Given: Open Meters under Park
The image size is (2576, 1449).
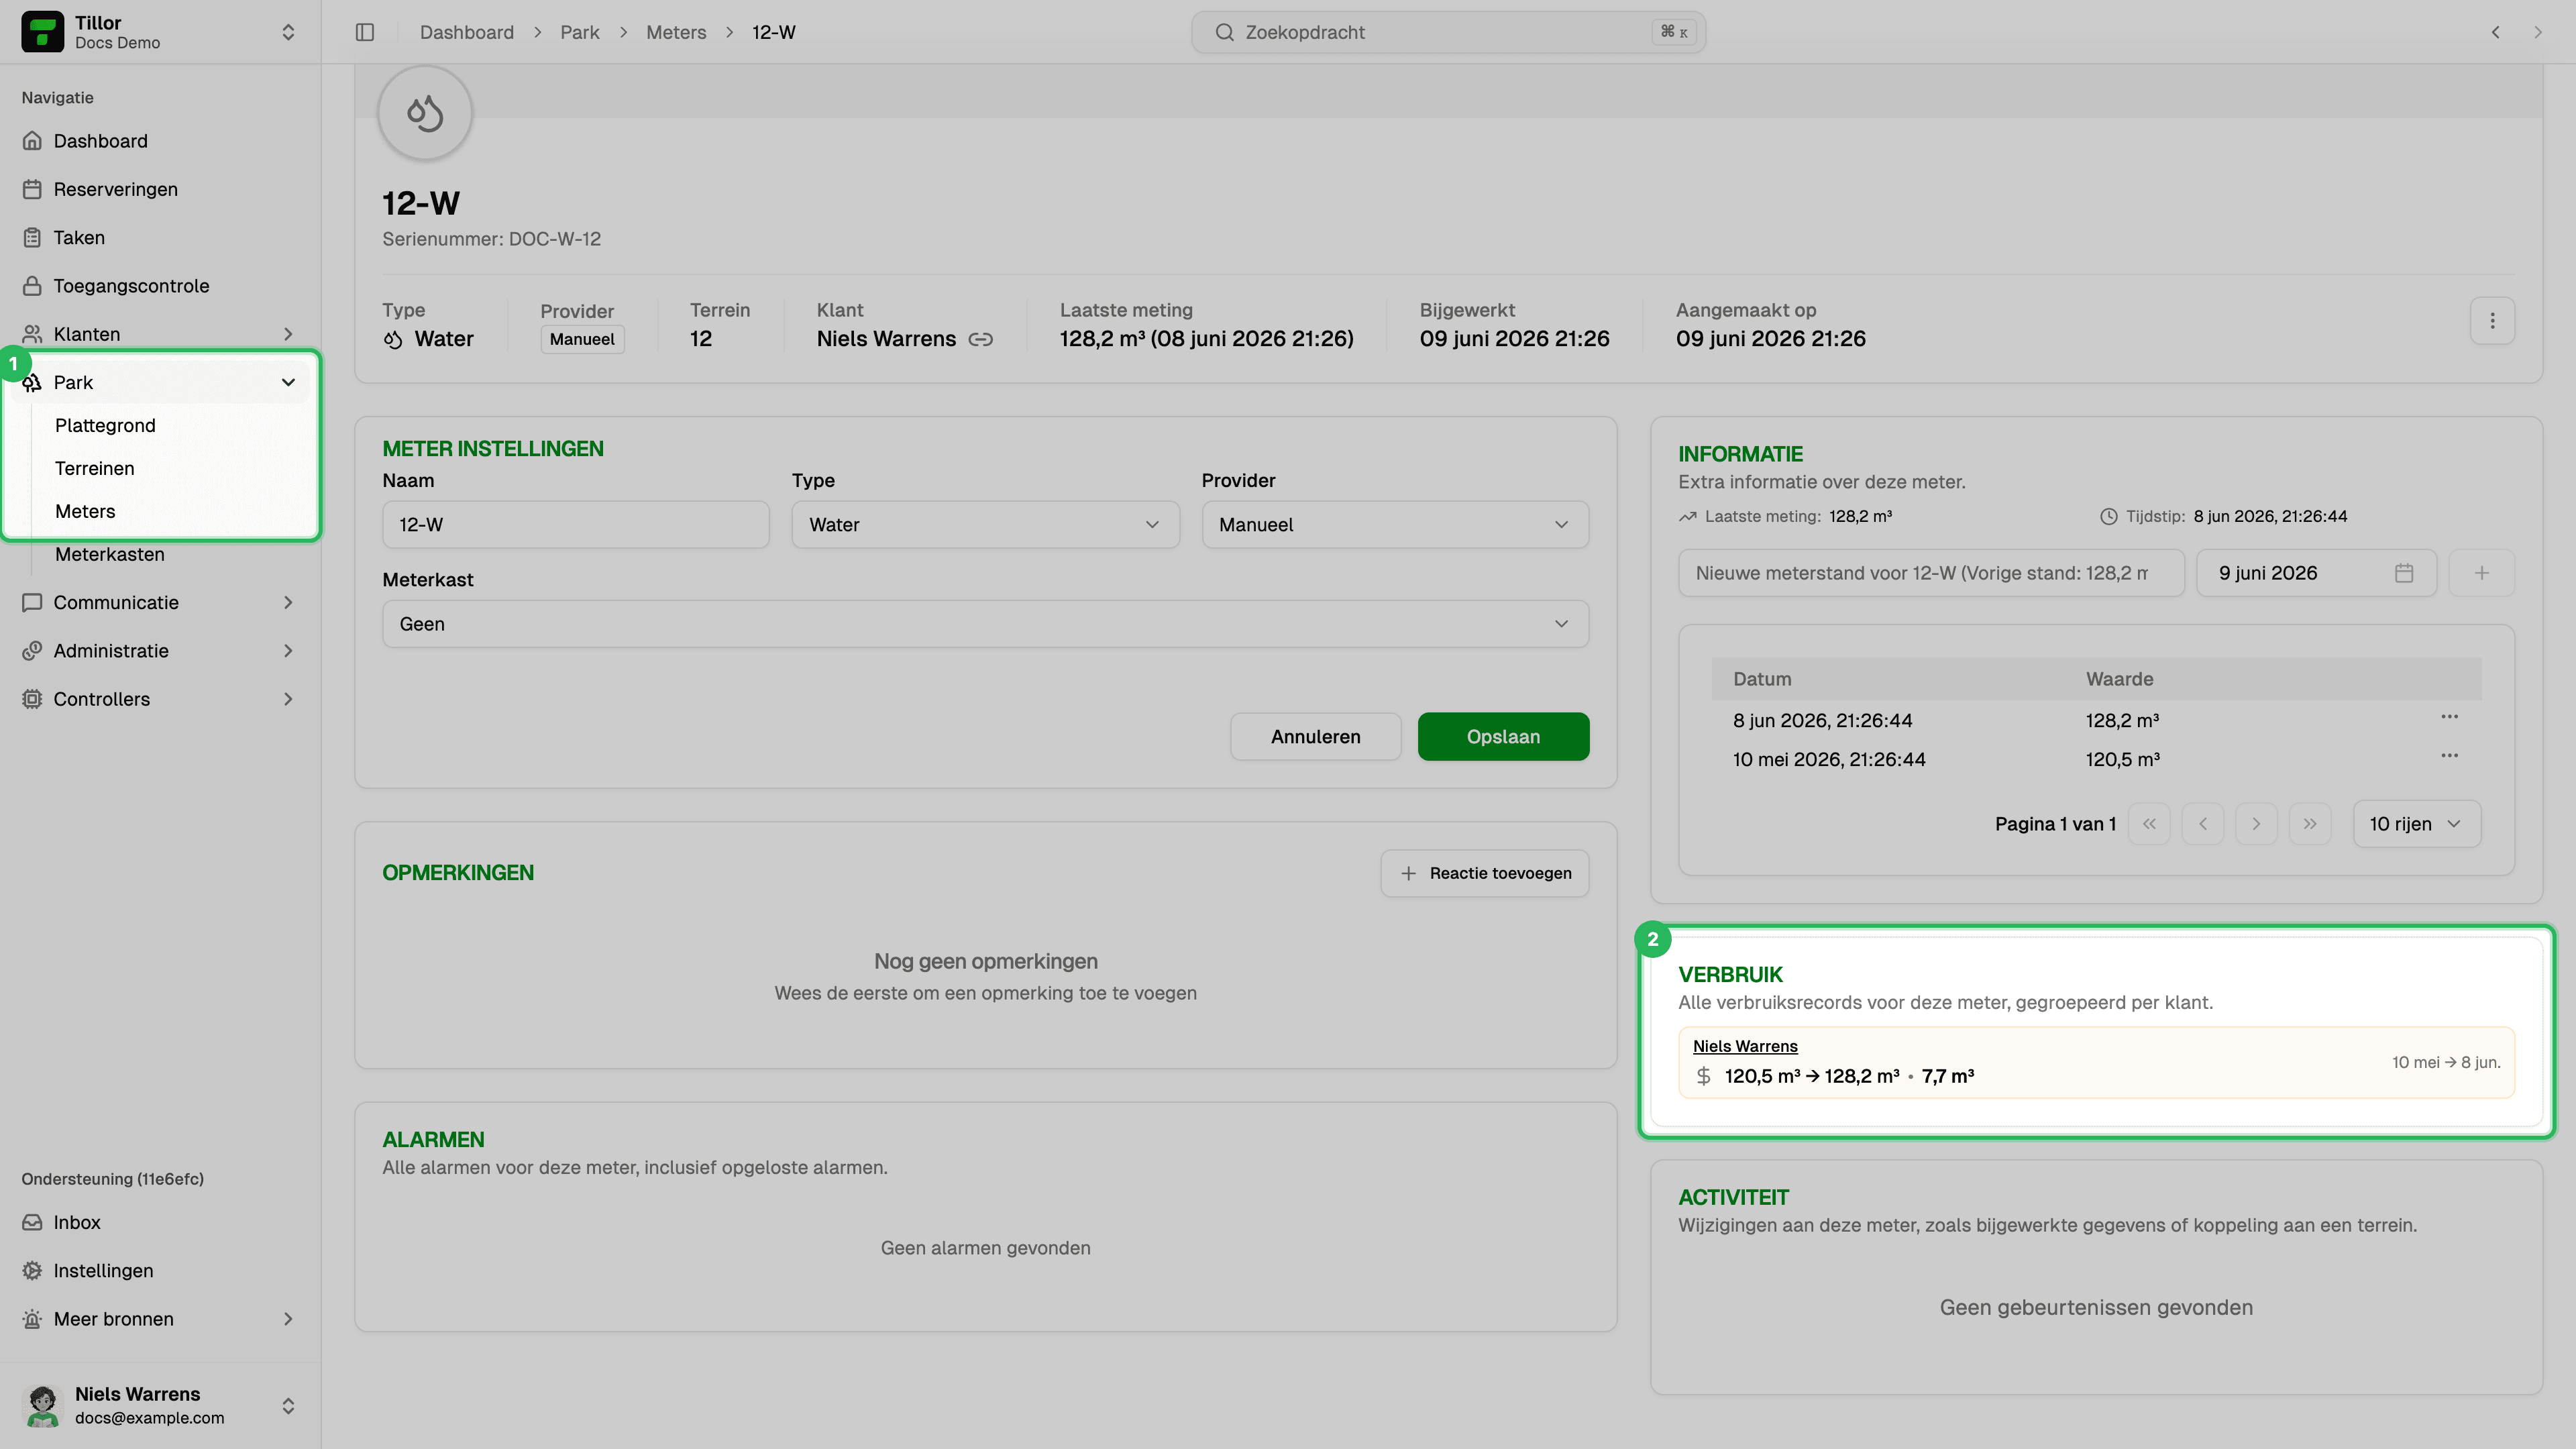Looking at the screenshot, I should point(85,511).
